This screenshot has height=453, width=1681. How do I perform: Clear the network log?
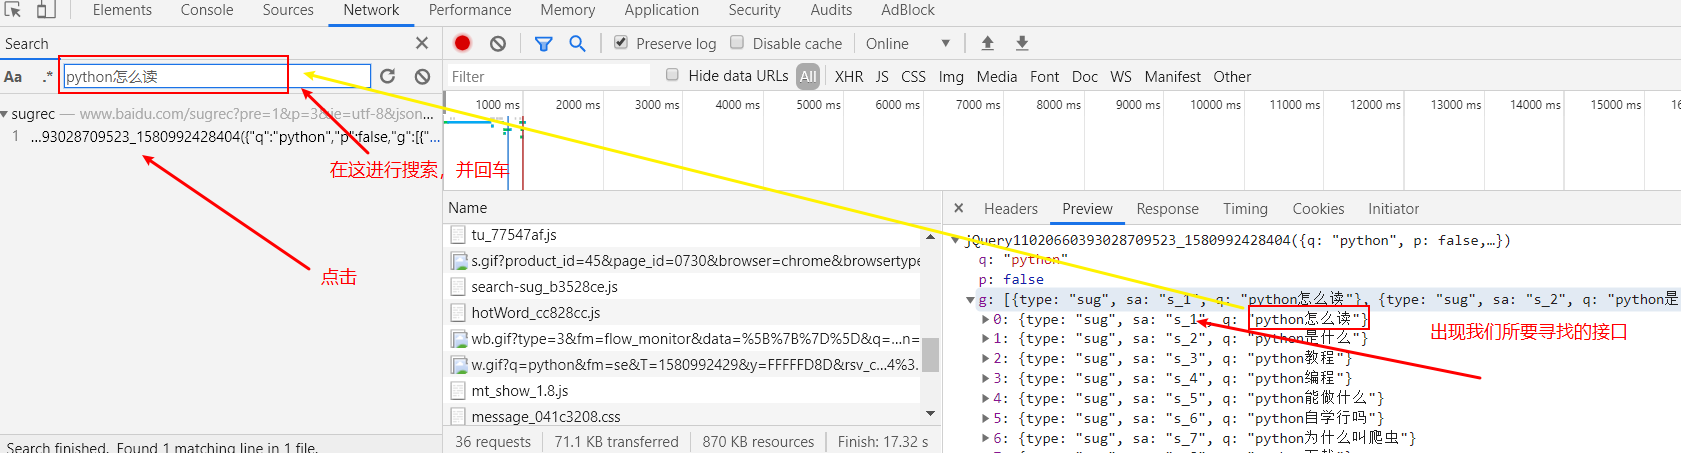pos(498,43)
